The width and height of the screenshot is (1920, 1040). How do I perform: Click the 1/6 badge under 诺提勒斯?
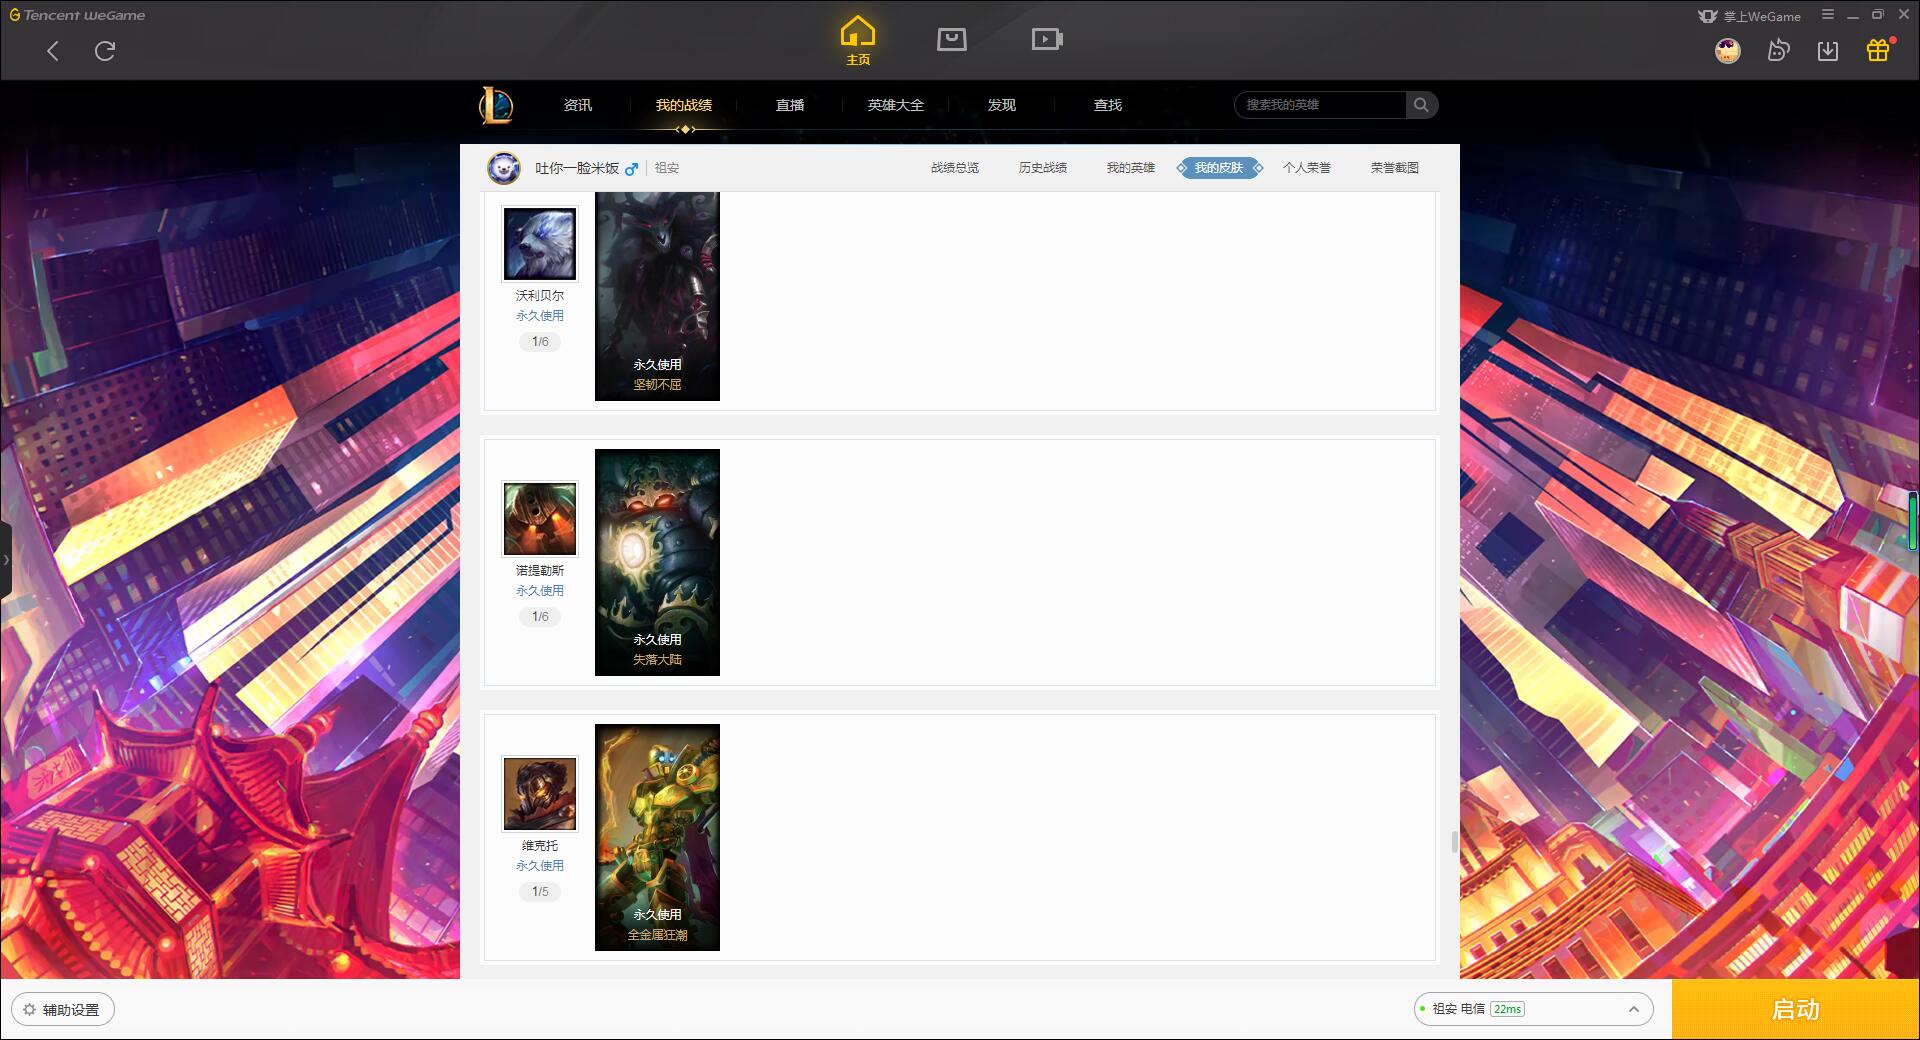coord(540,617)
